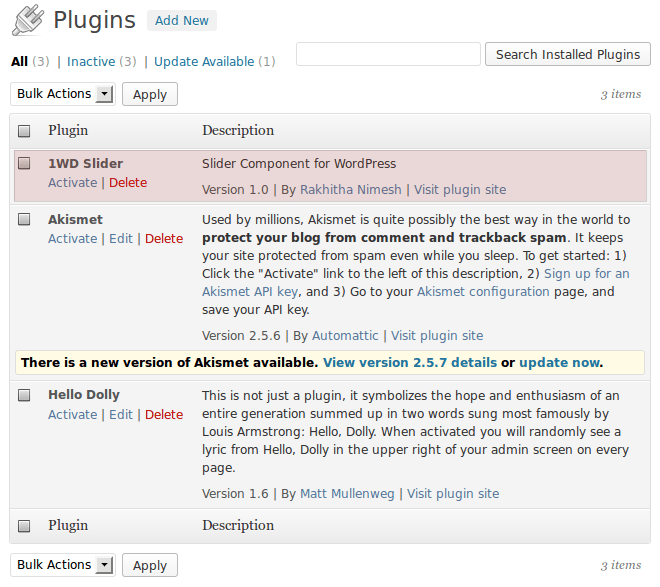Click update now for Akismet
This screenshot has height=587, width=660.
559,362
